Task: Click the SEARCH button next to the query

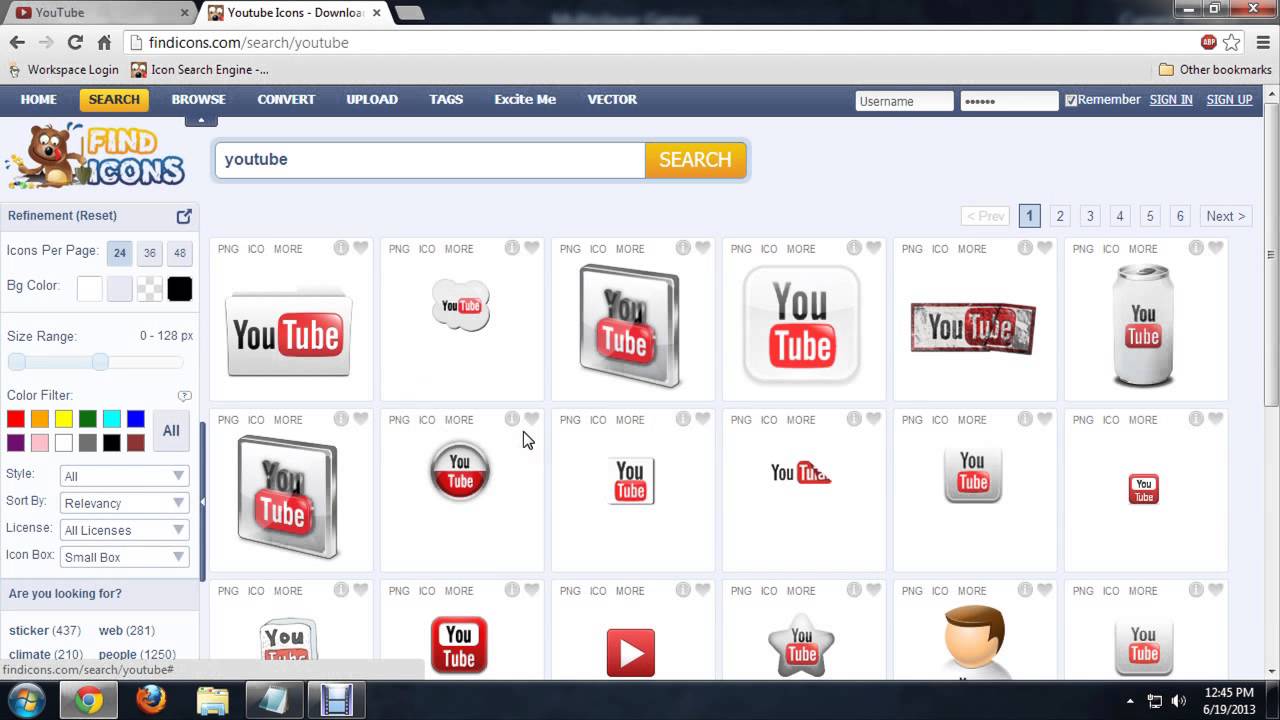Action: coord(695,159)
